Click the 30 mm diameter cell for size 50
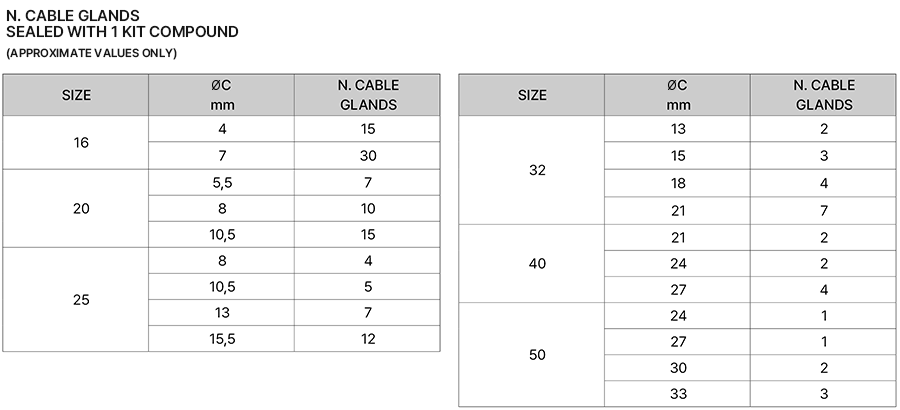The height and width of the screenshot is (410, 900). coord(678,367)
